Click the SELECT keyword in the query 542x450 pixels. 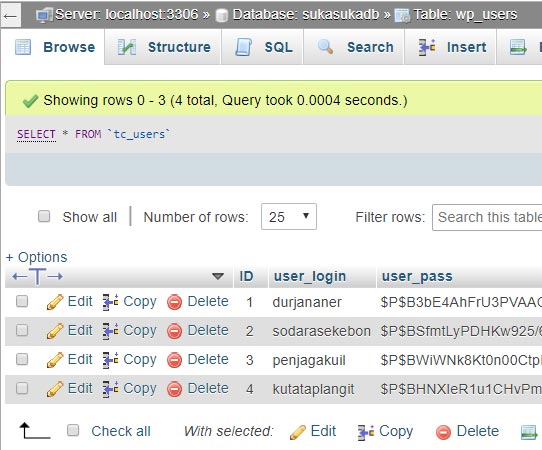tap(36, 134)
